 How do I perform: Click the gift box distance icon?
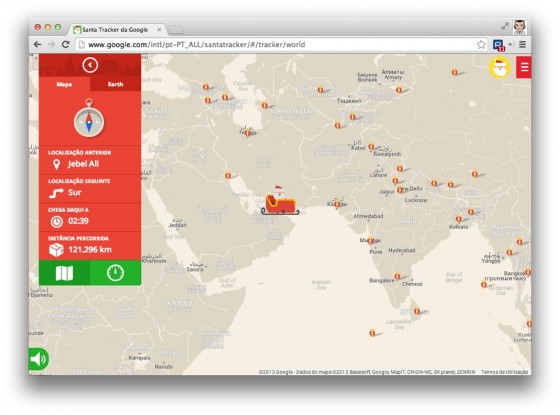[56, 250]
